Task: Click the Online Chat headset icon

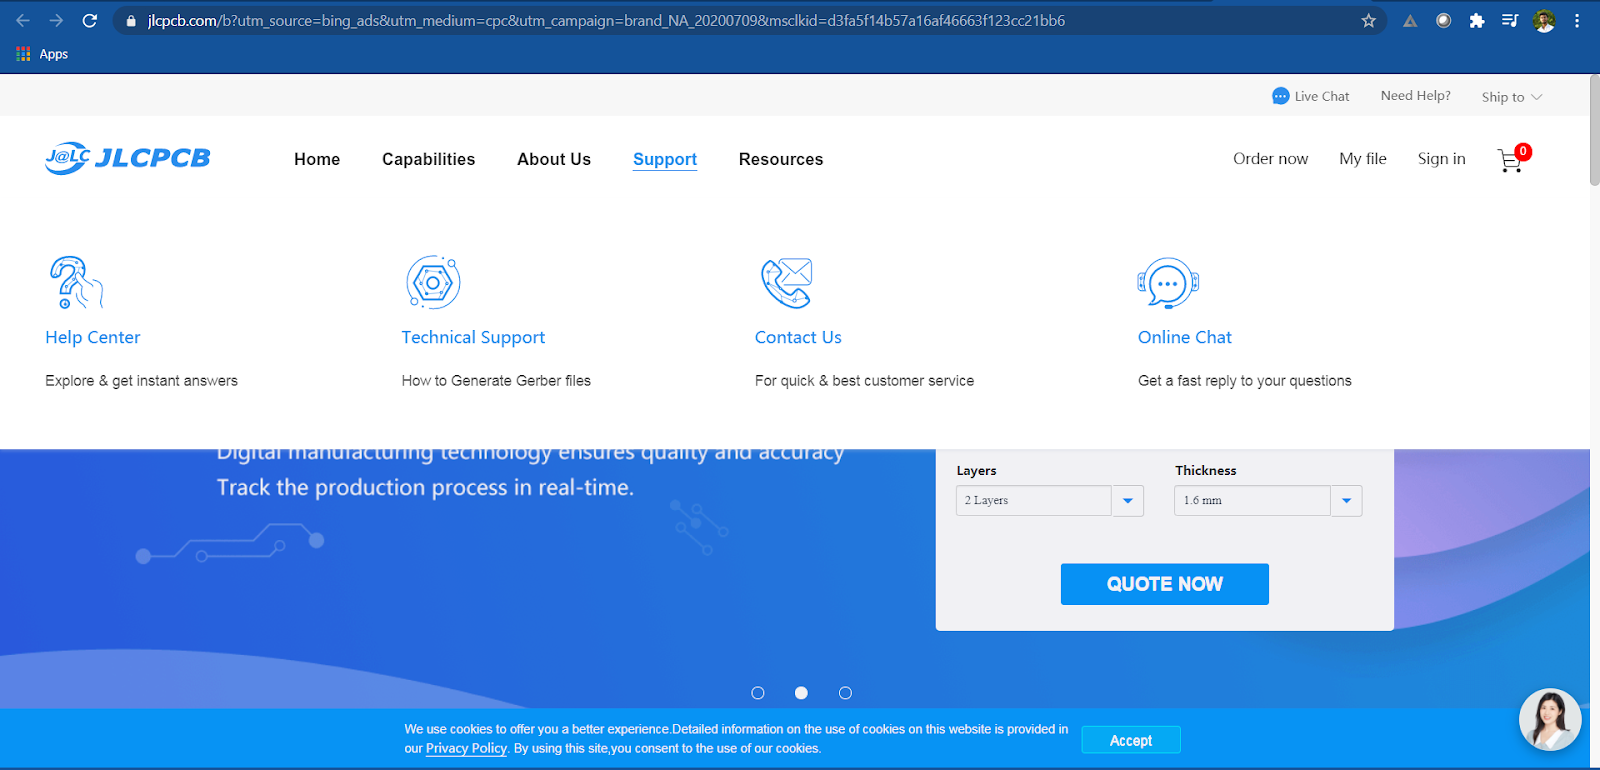Action: click(x=1168, y=283)
